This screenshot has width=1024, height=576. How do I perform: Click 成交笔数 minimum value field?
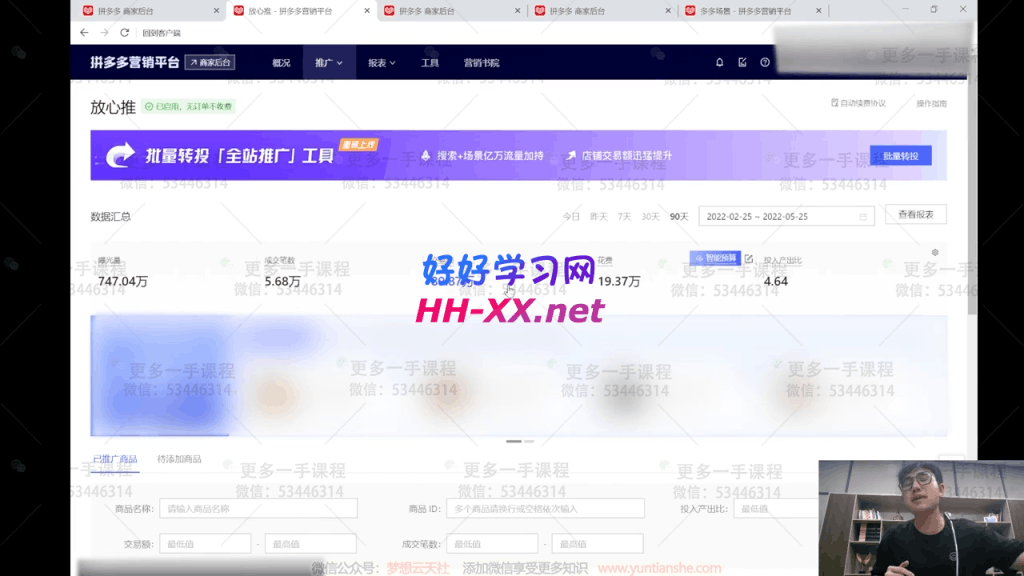pos(492,543)
